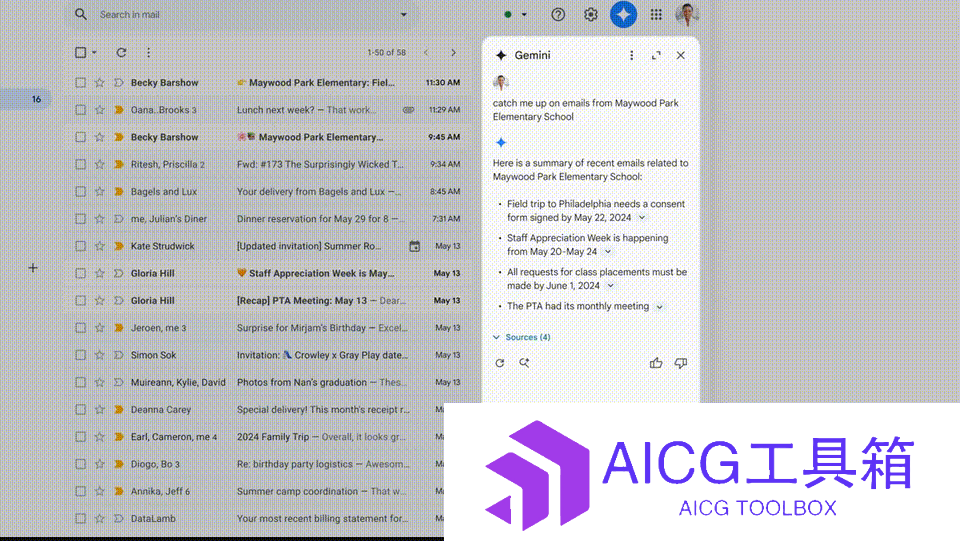Open the inbox label with 16 unread
960x541 pixels.
pos(26,99)
